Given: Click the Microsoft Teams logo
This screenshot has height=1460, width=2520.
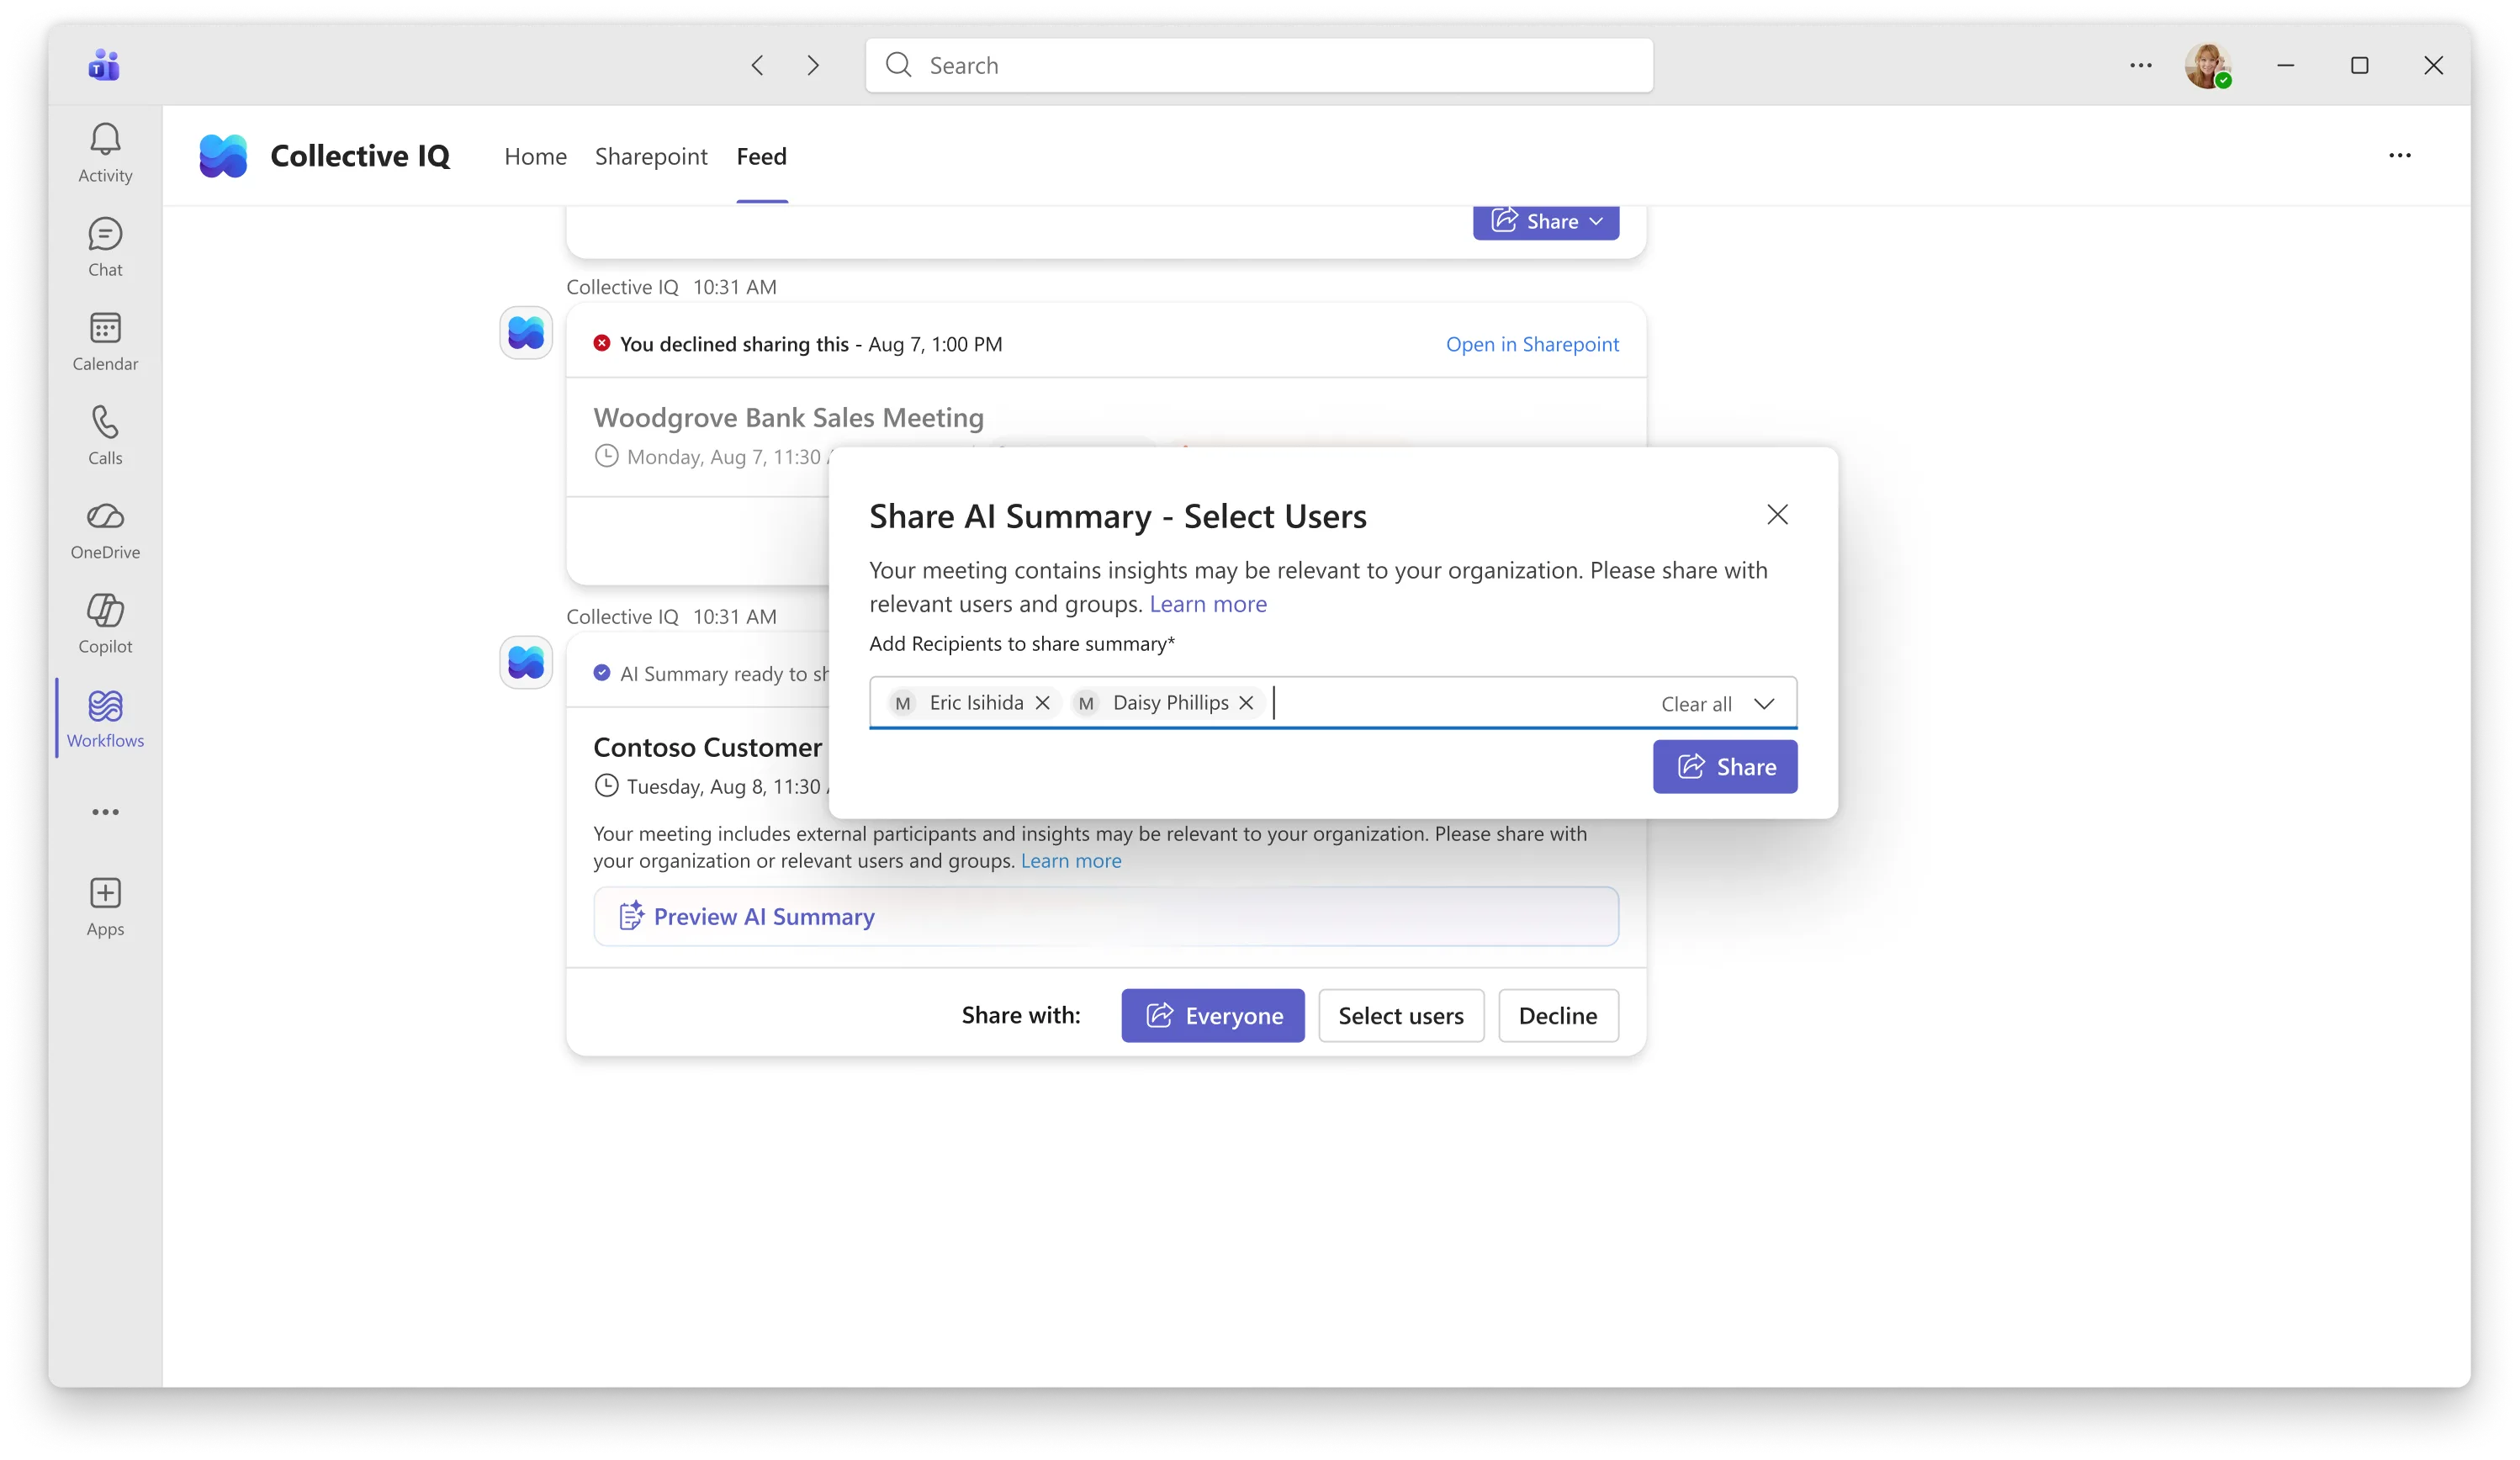Looking at the screenshot, I should click(x=104, y=65).
